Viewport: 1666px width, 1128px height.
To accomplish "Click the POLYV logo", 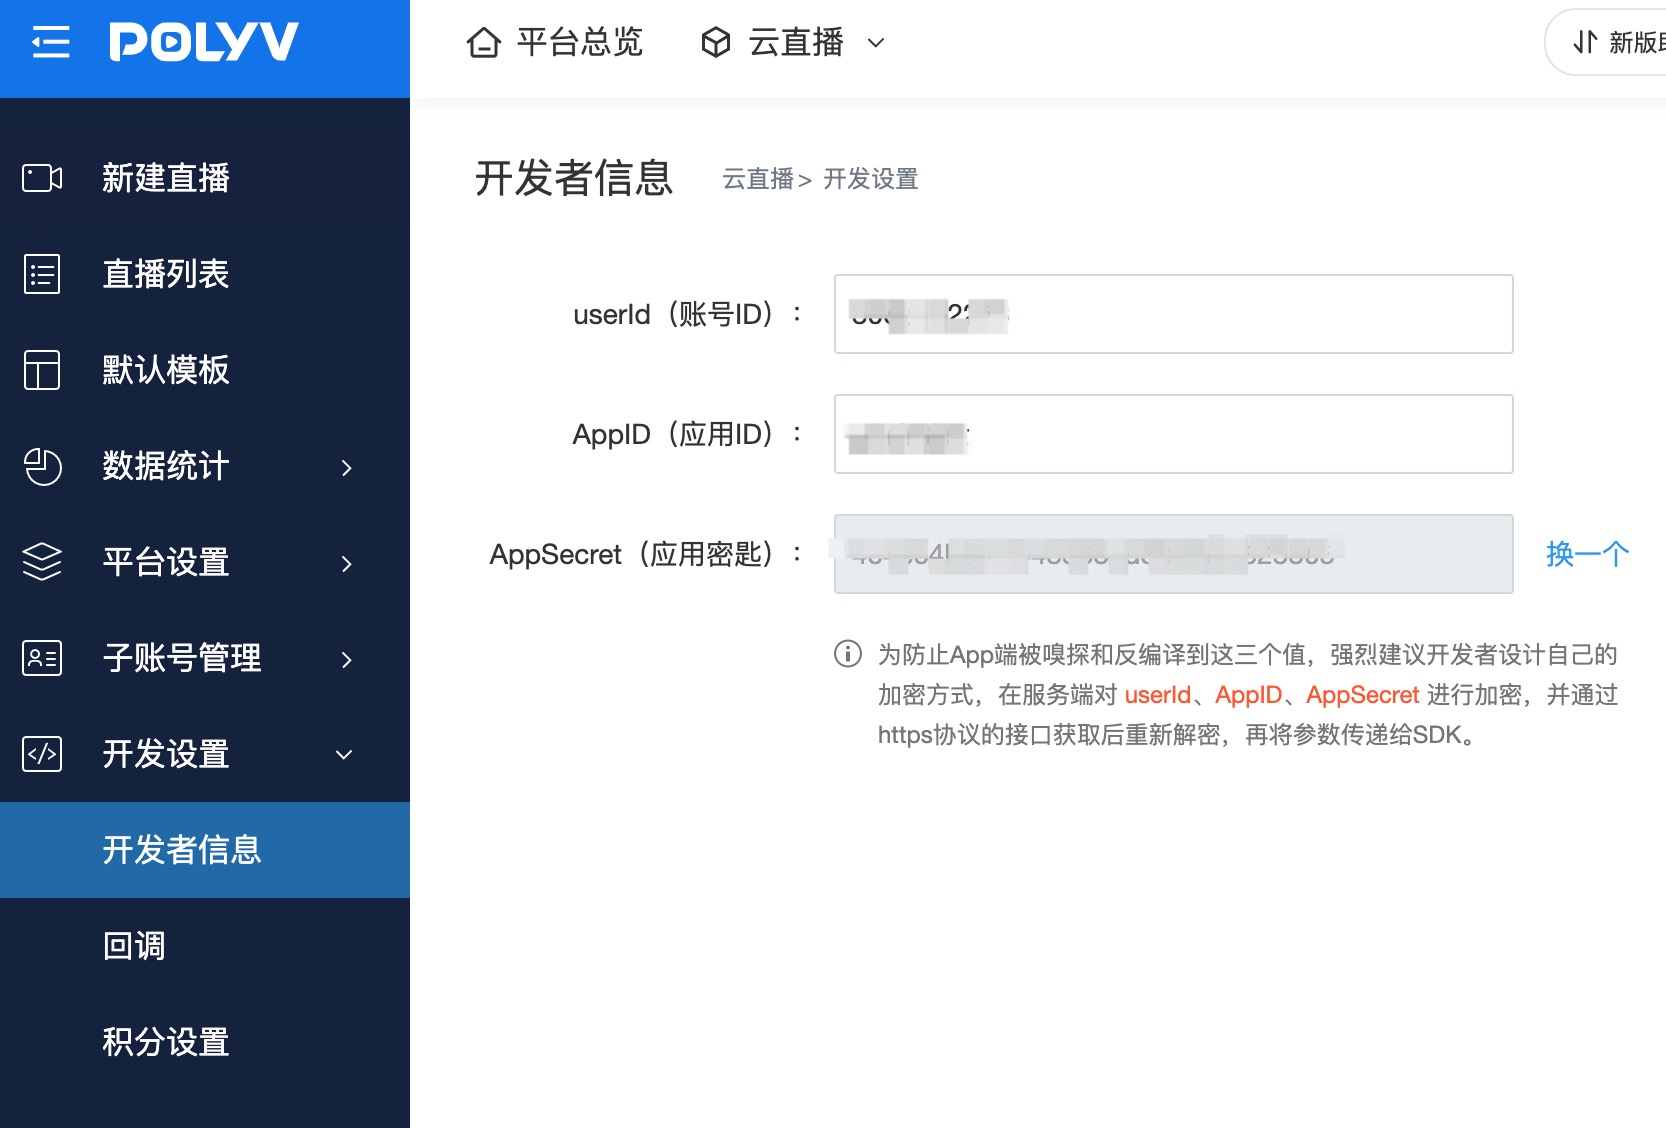I will [x=203, y=42].
